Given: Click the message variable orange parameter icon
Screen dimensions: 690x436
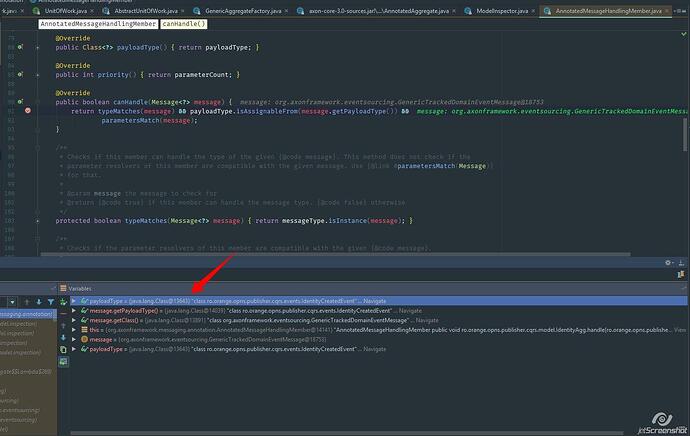Looking at the screenshot, I should pos(84,339).
